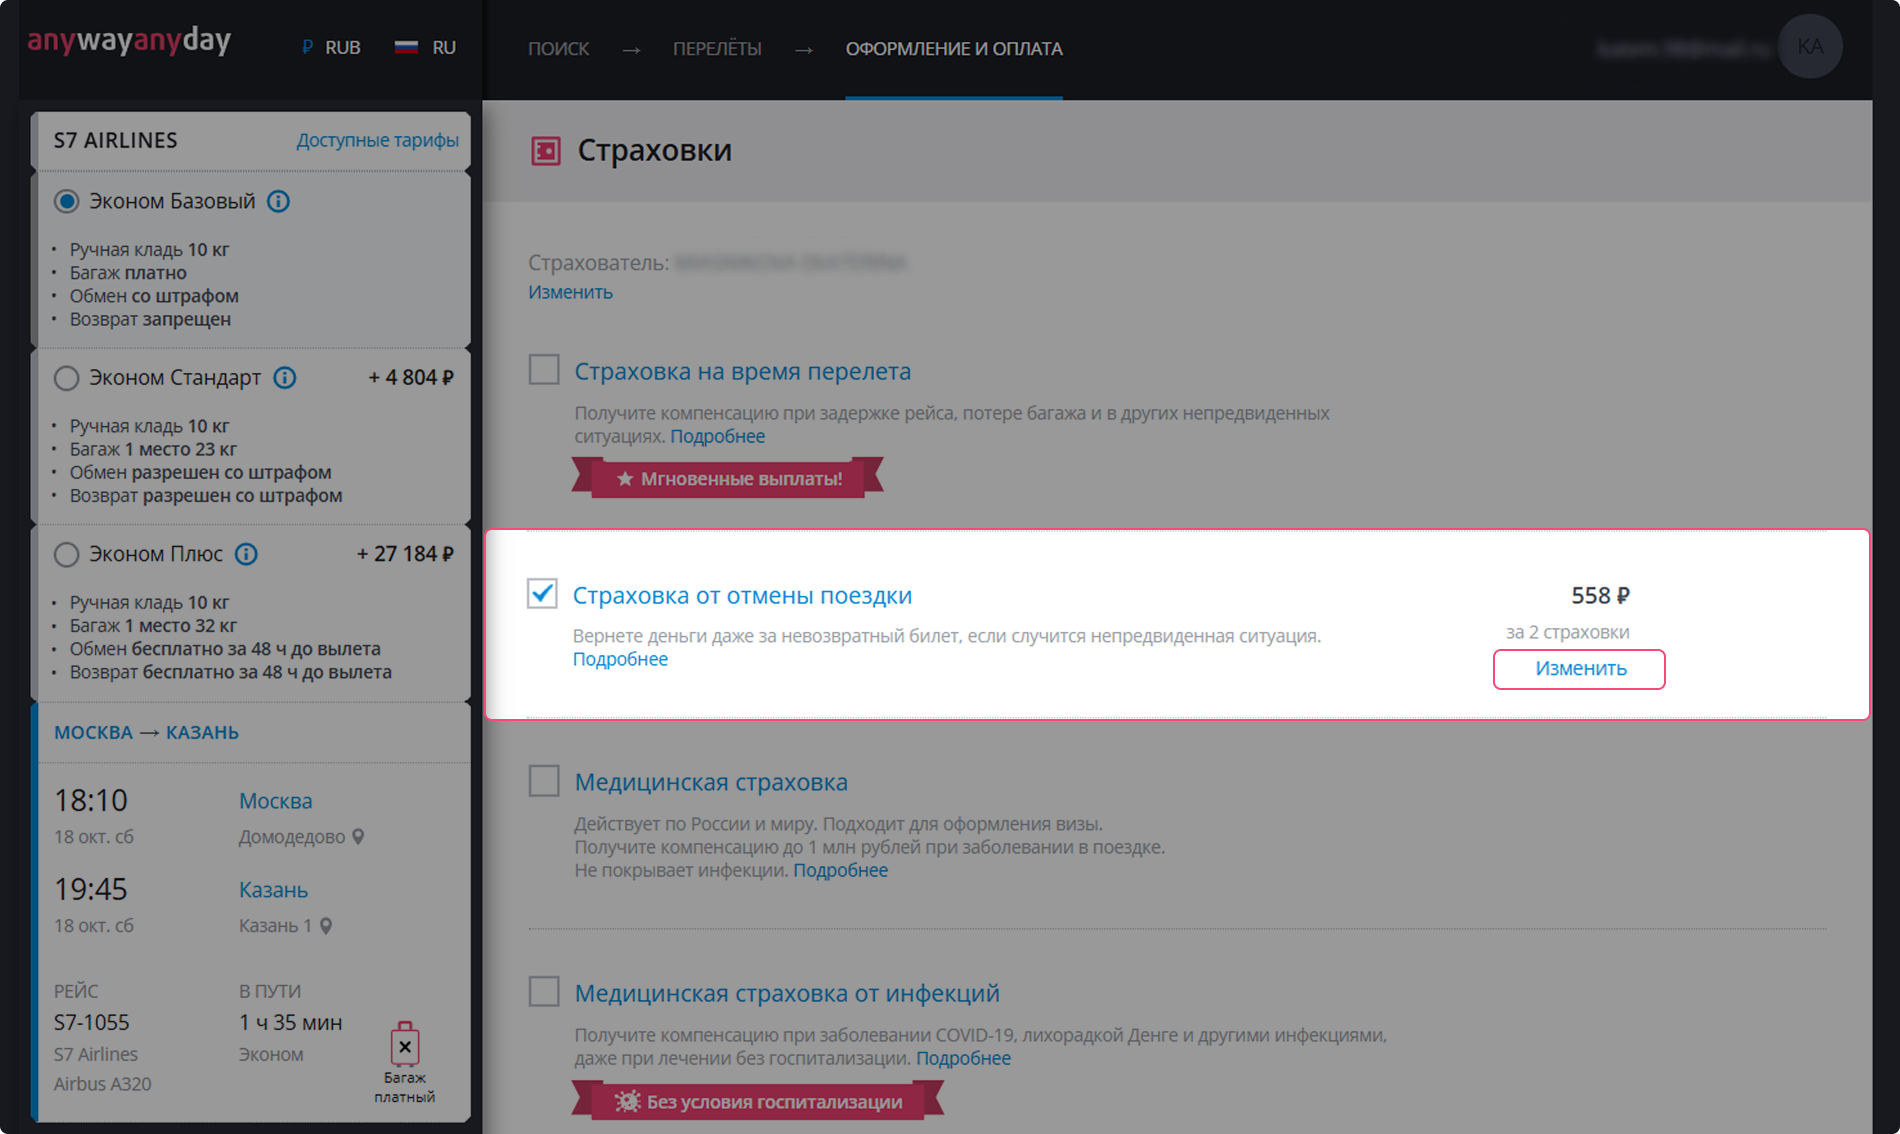Click the anywayanyday logo
1900x1134 pixels.
[x=129, y=41]
